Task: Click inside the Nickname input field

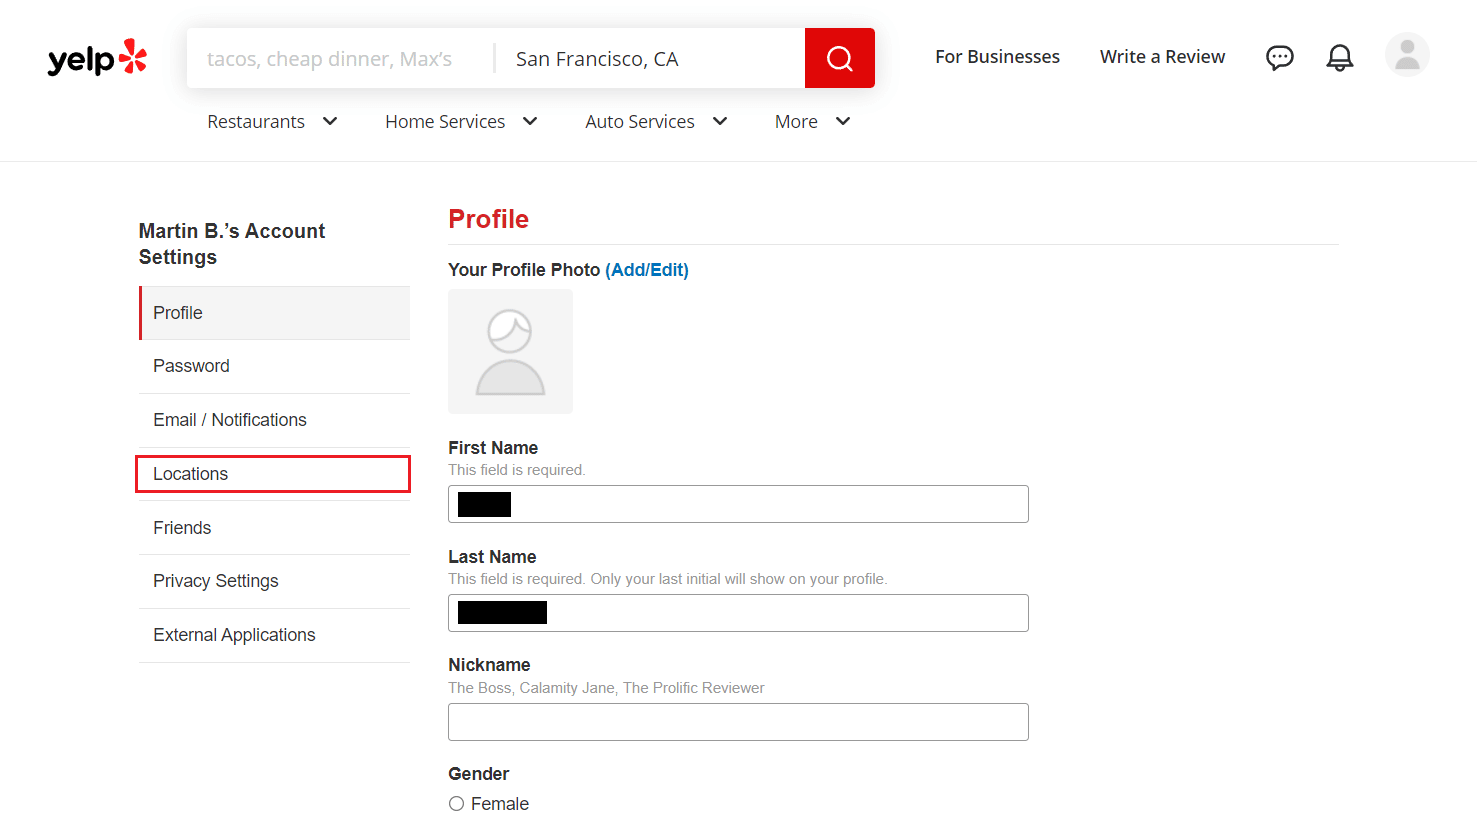Action: pyautogui.click(x=738, y=721)
